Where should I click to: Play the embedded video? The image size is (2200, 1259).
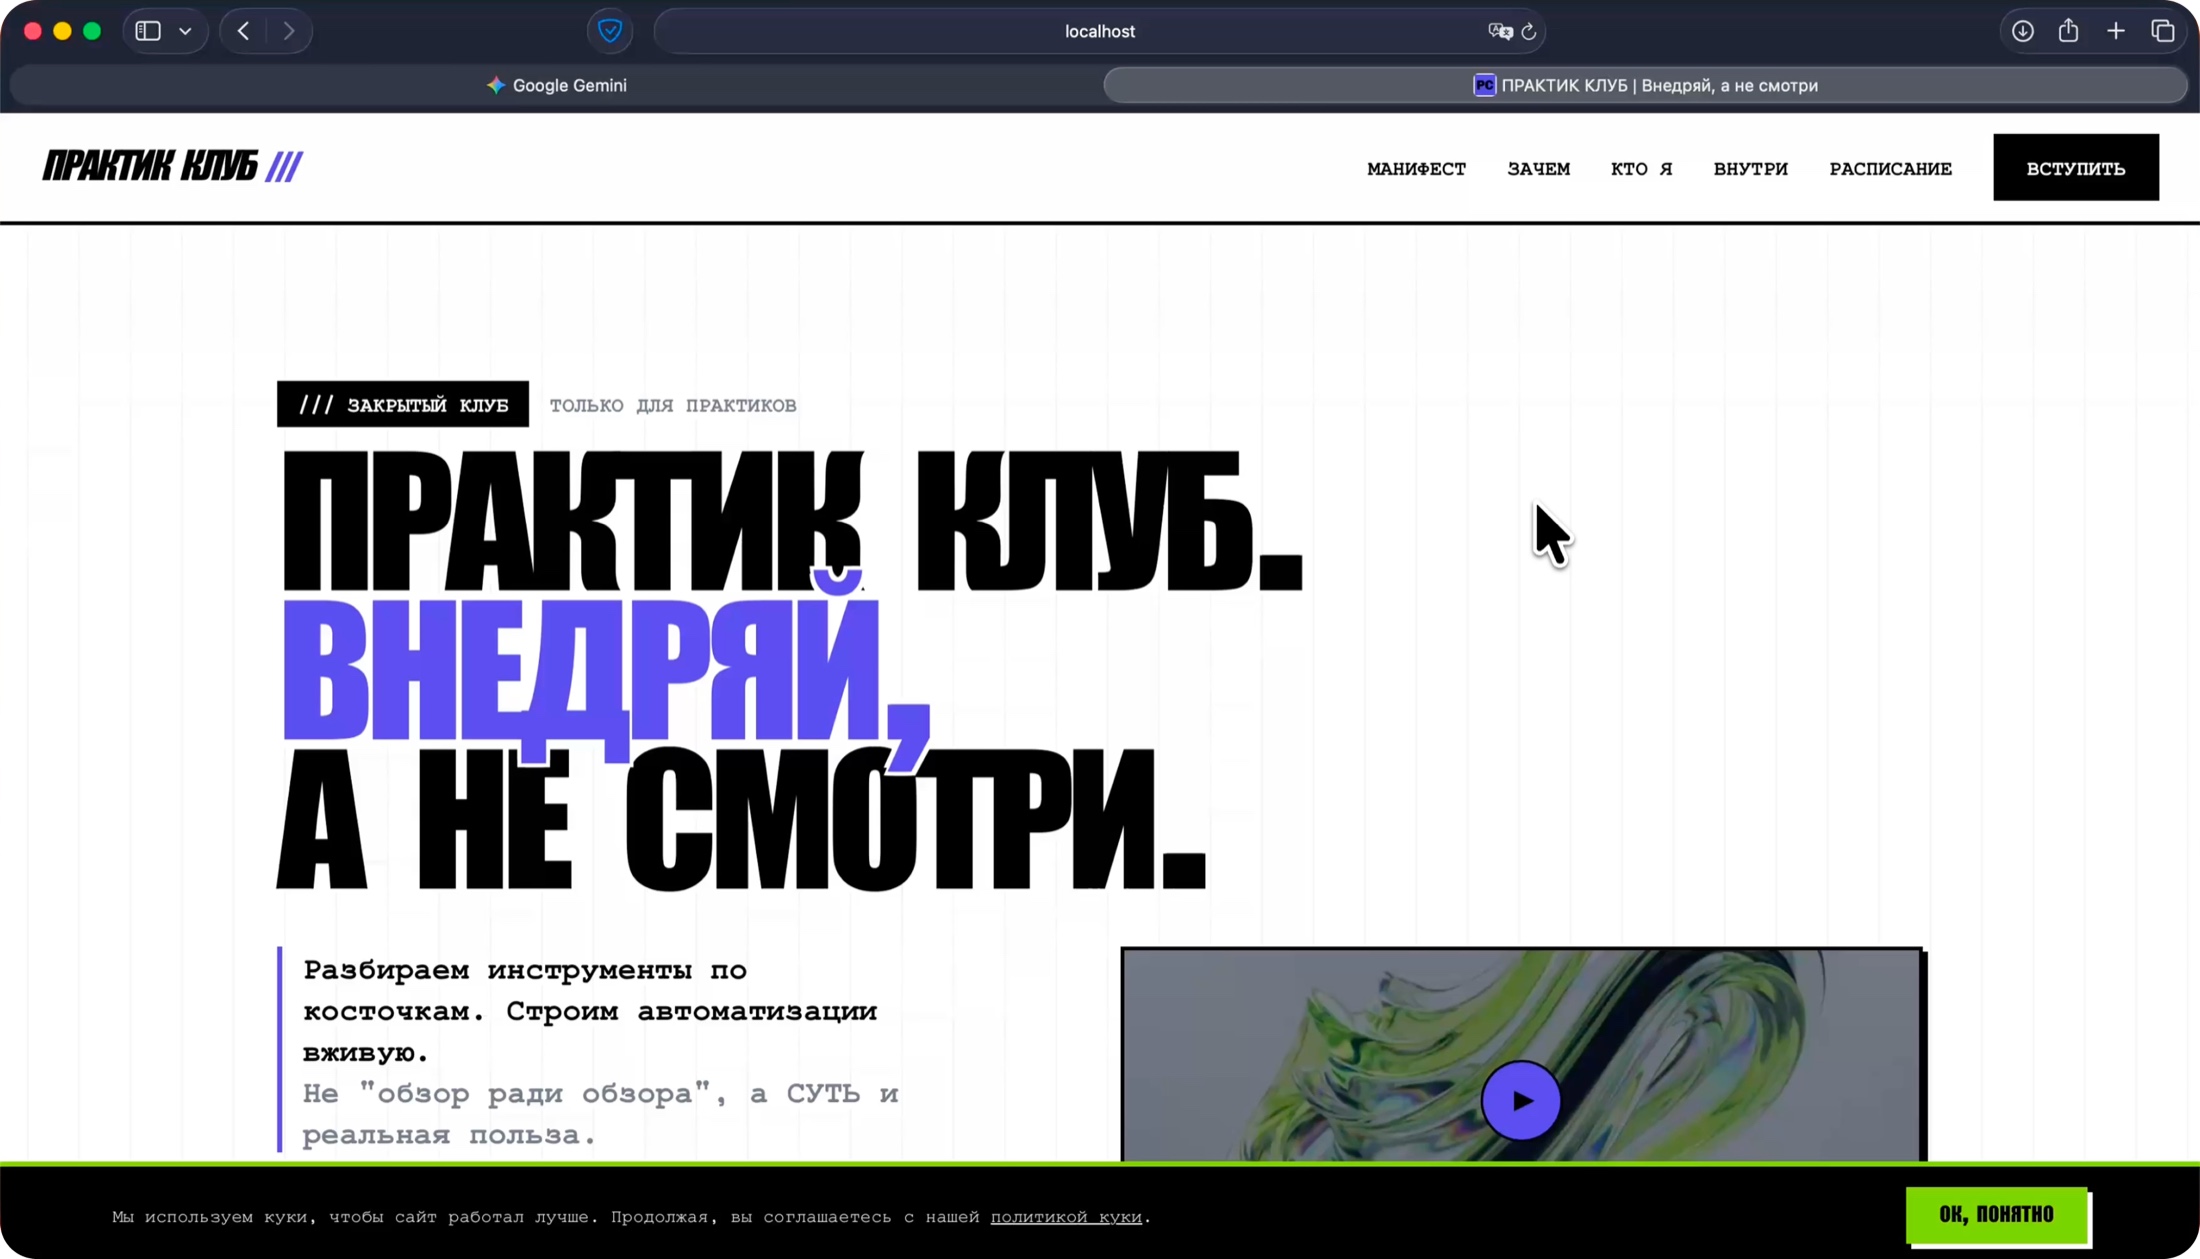pos(1520,1101)
